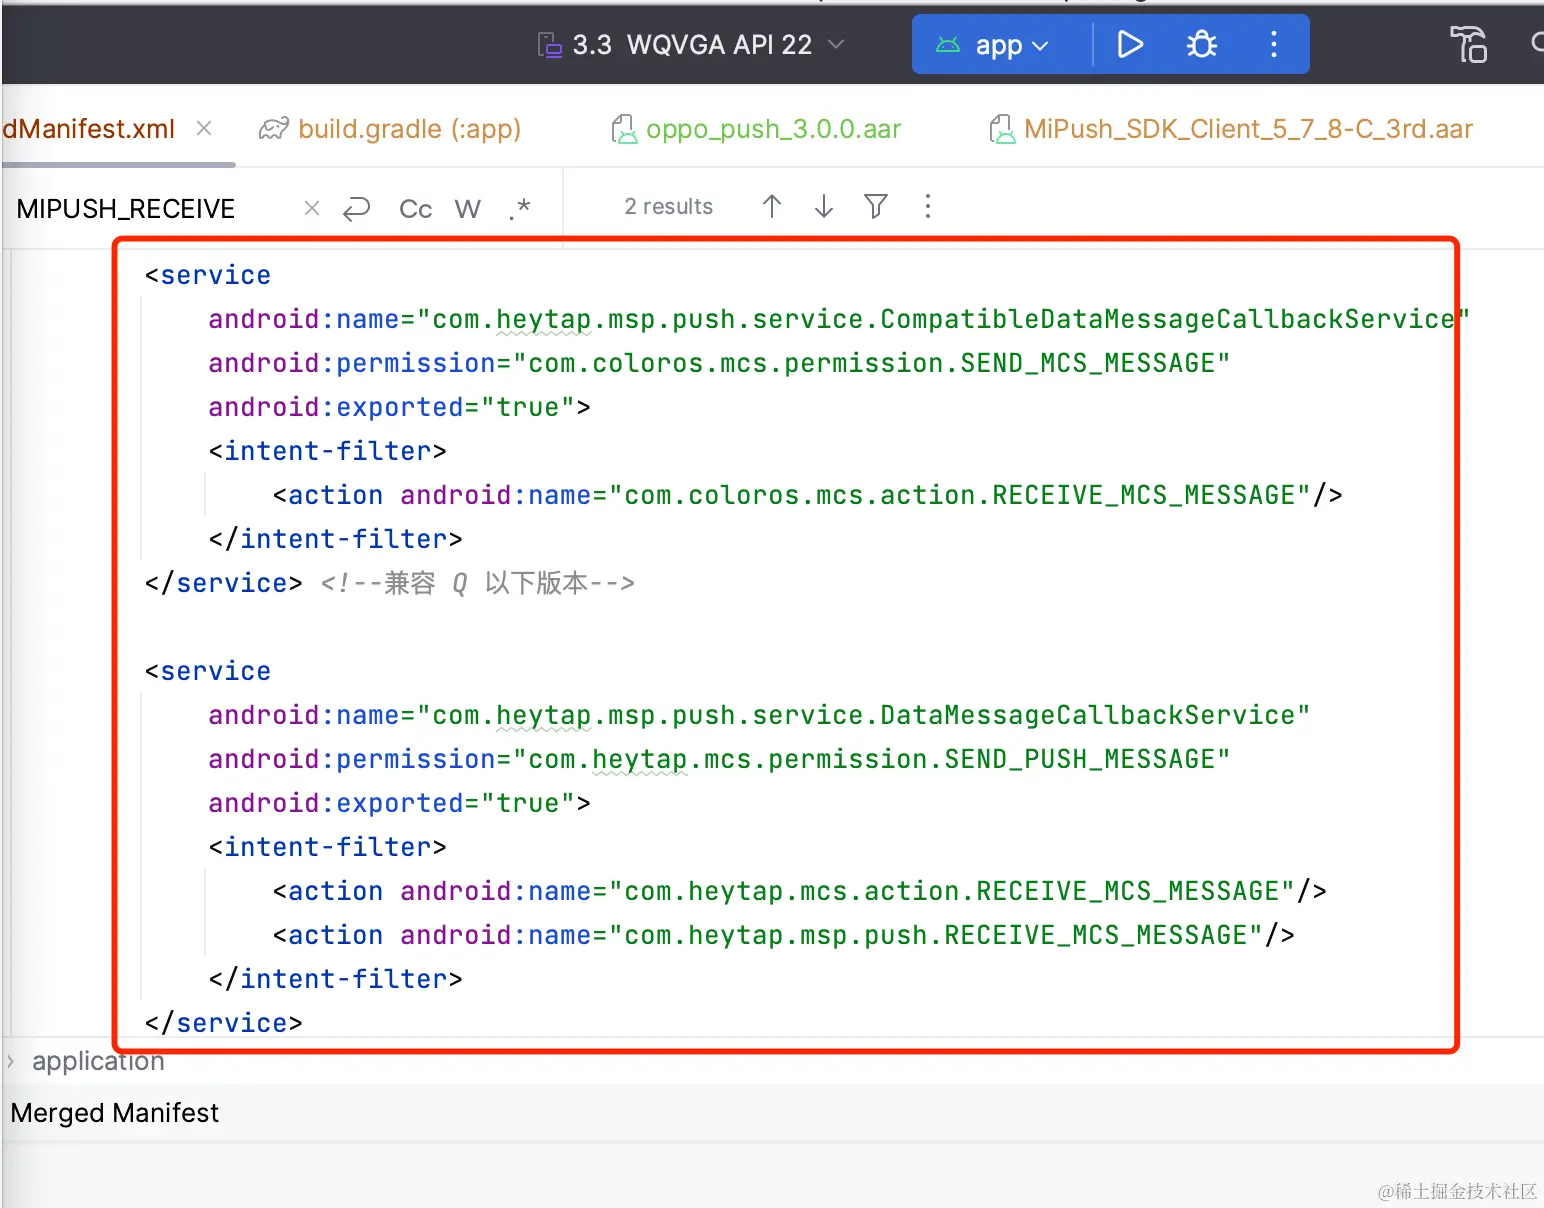Viewport: 1544px width, 1208px height.
Task: Open the search filter options
Action: pos(875,206)
